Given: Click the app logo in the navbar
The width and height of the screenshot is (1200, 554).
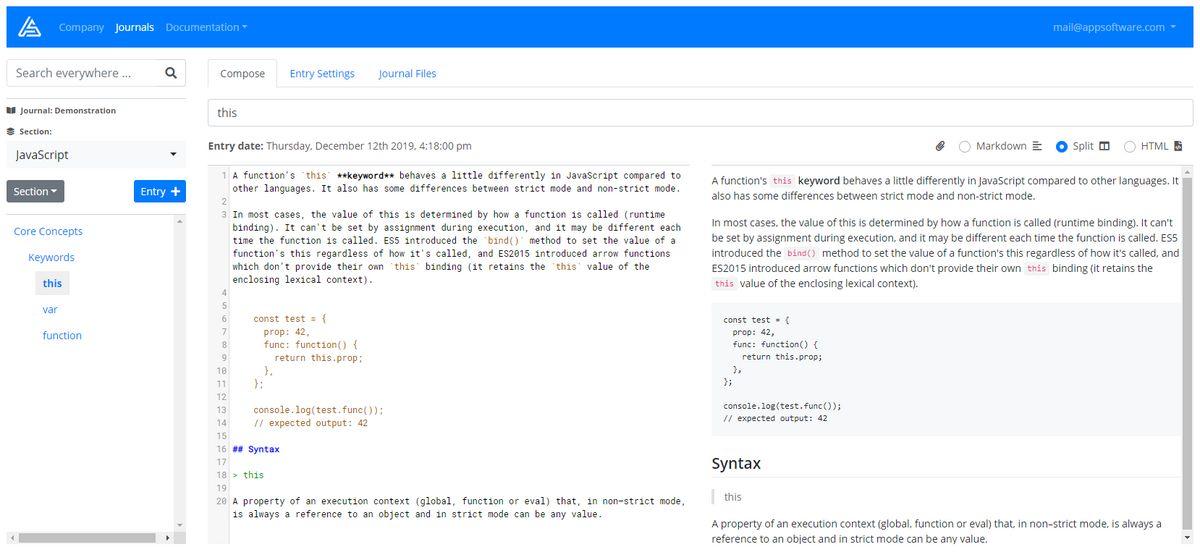Looking at the screenshot, I should coord(30,27).
